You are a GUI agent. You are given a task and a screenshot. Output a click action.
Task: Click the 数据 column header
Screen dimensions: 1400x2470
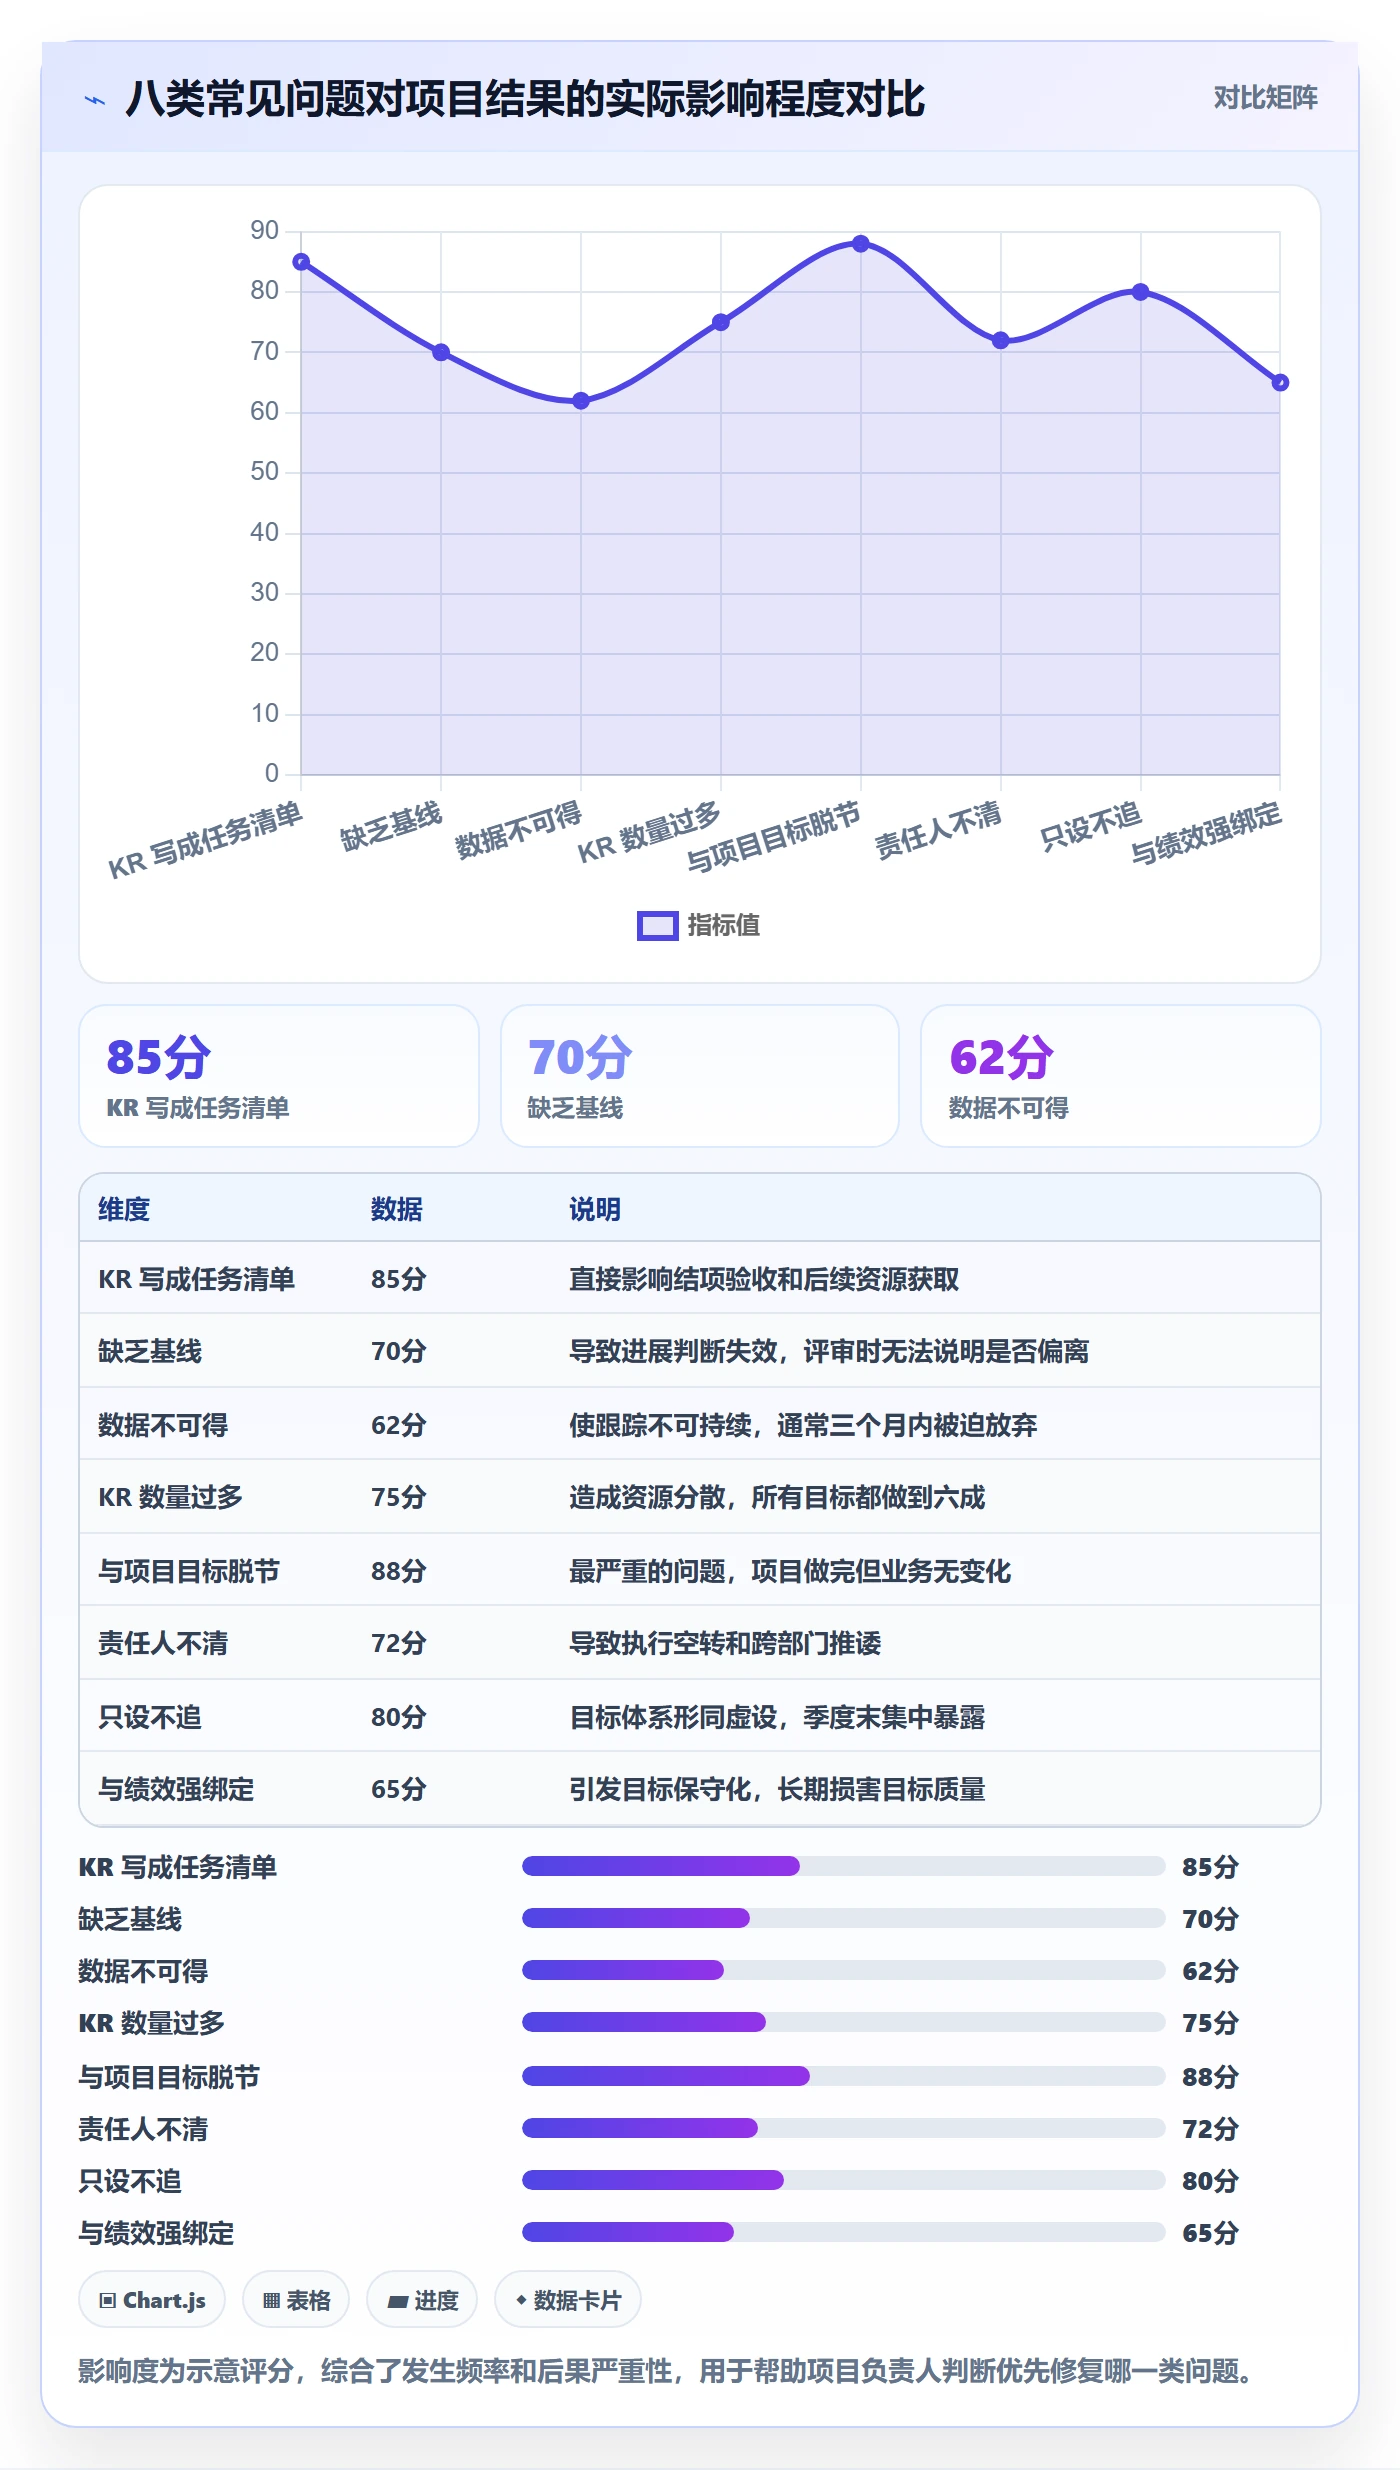click(x=397, y=1209)
